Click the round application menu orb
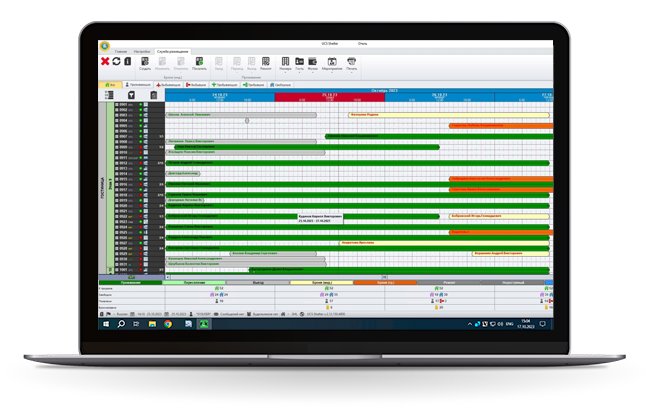The width and height of the screenshot is (650, 412). click(x=105, y=46)
